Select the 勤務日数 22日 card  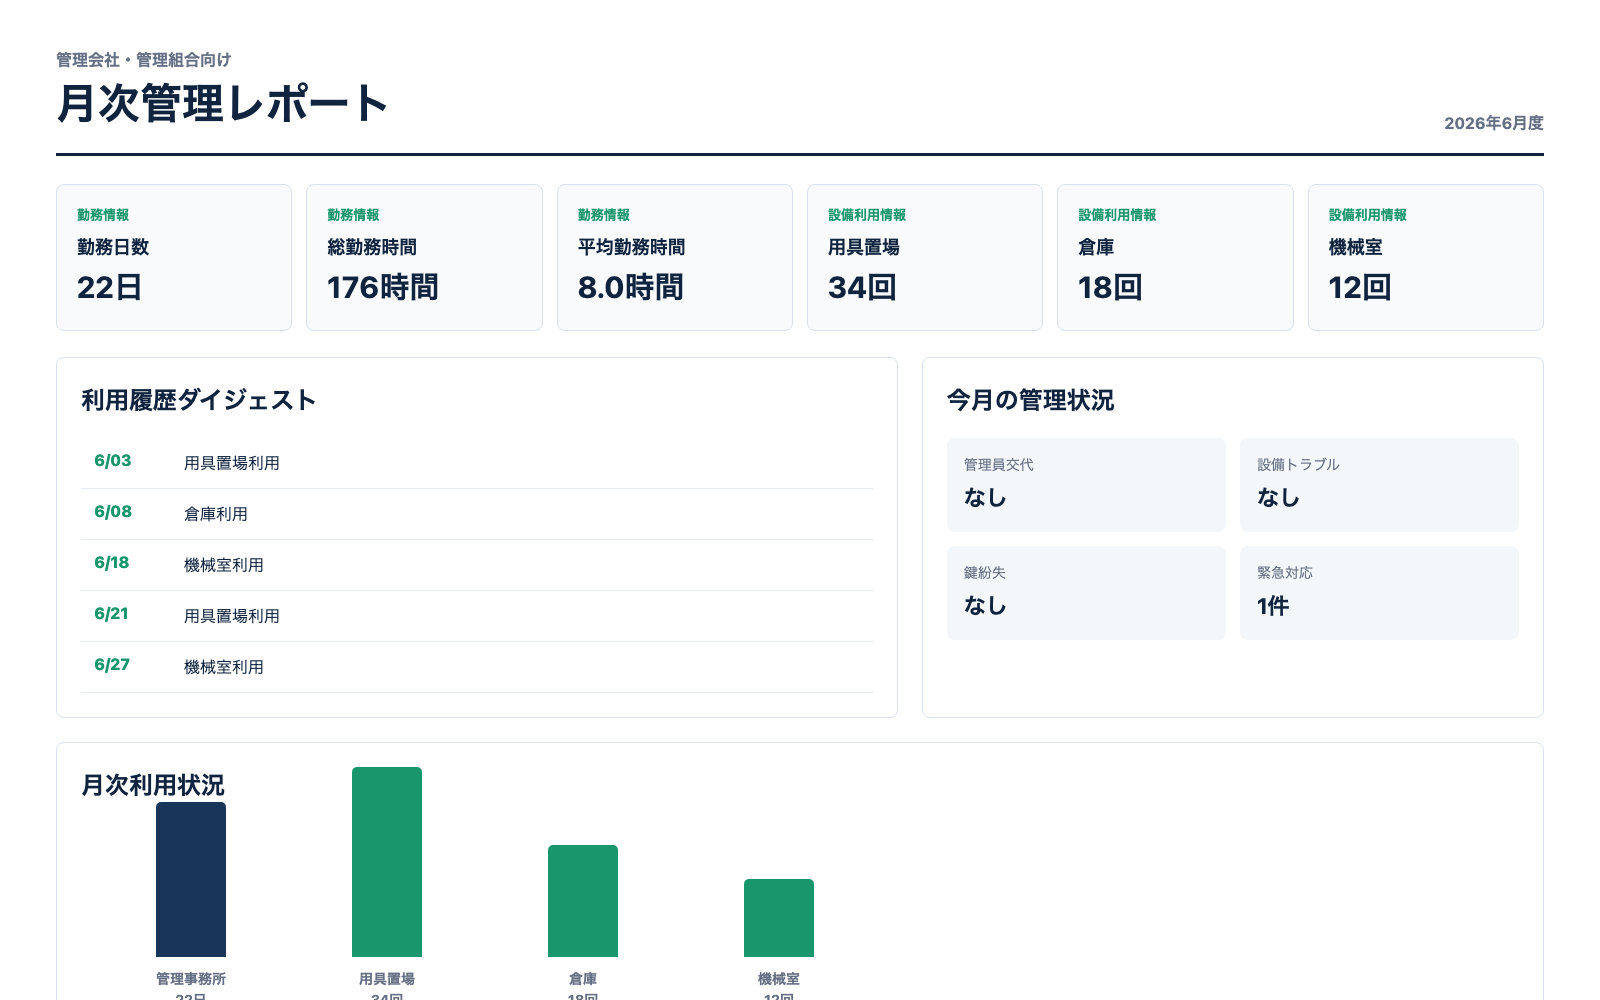point(174,257)
